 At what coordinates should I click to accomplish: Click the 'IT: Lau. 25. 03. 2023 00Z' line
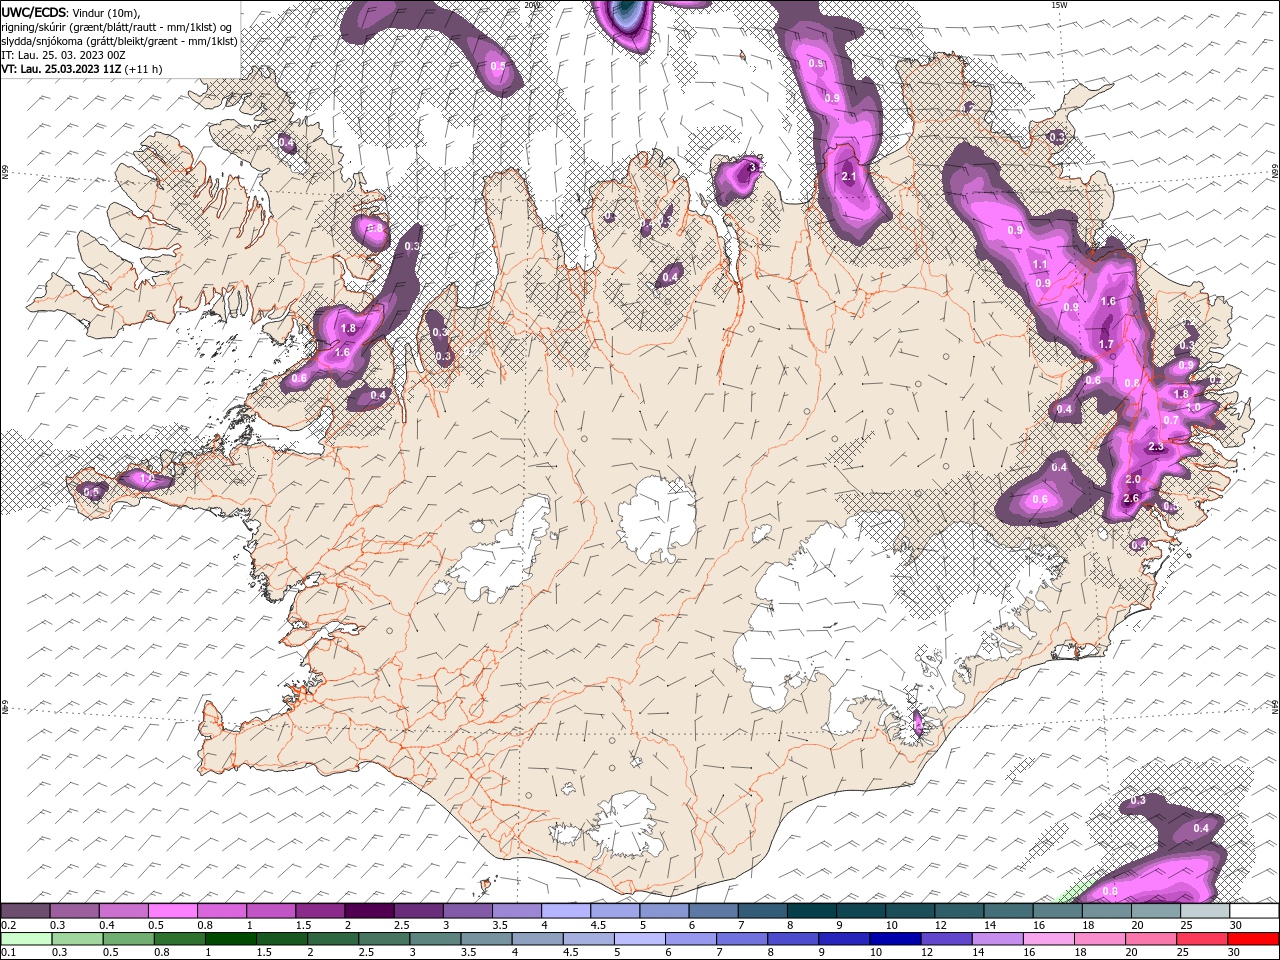pyautogui.click(x=62, y=54)
